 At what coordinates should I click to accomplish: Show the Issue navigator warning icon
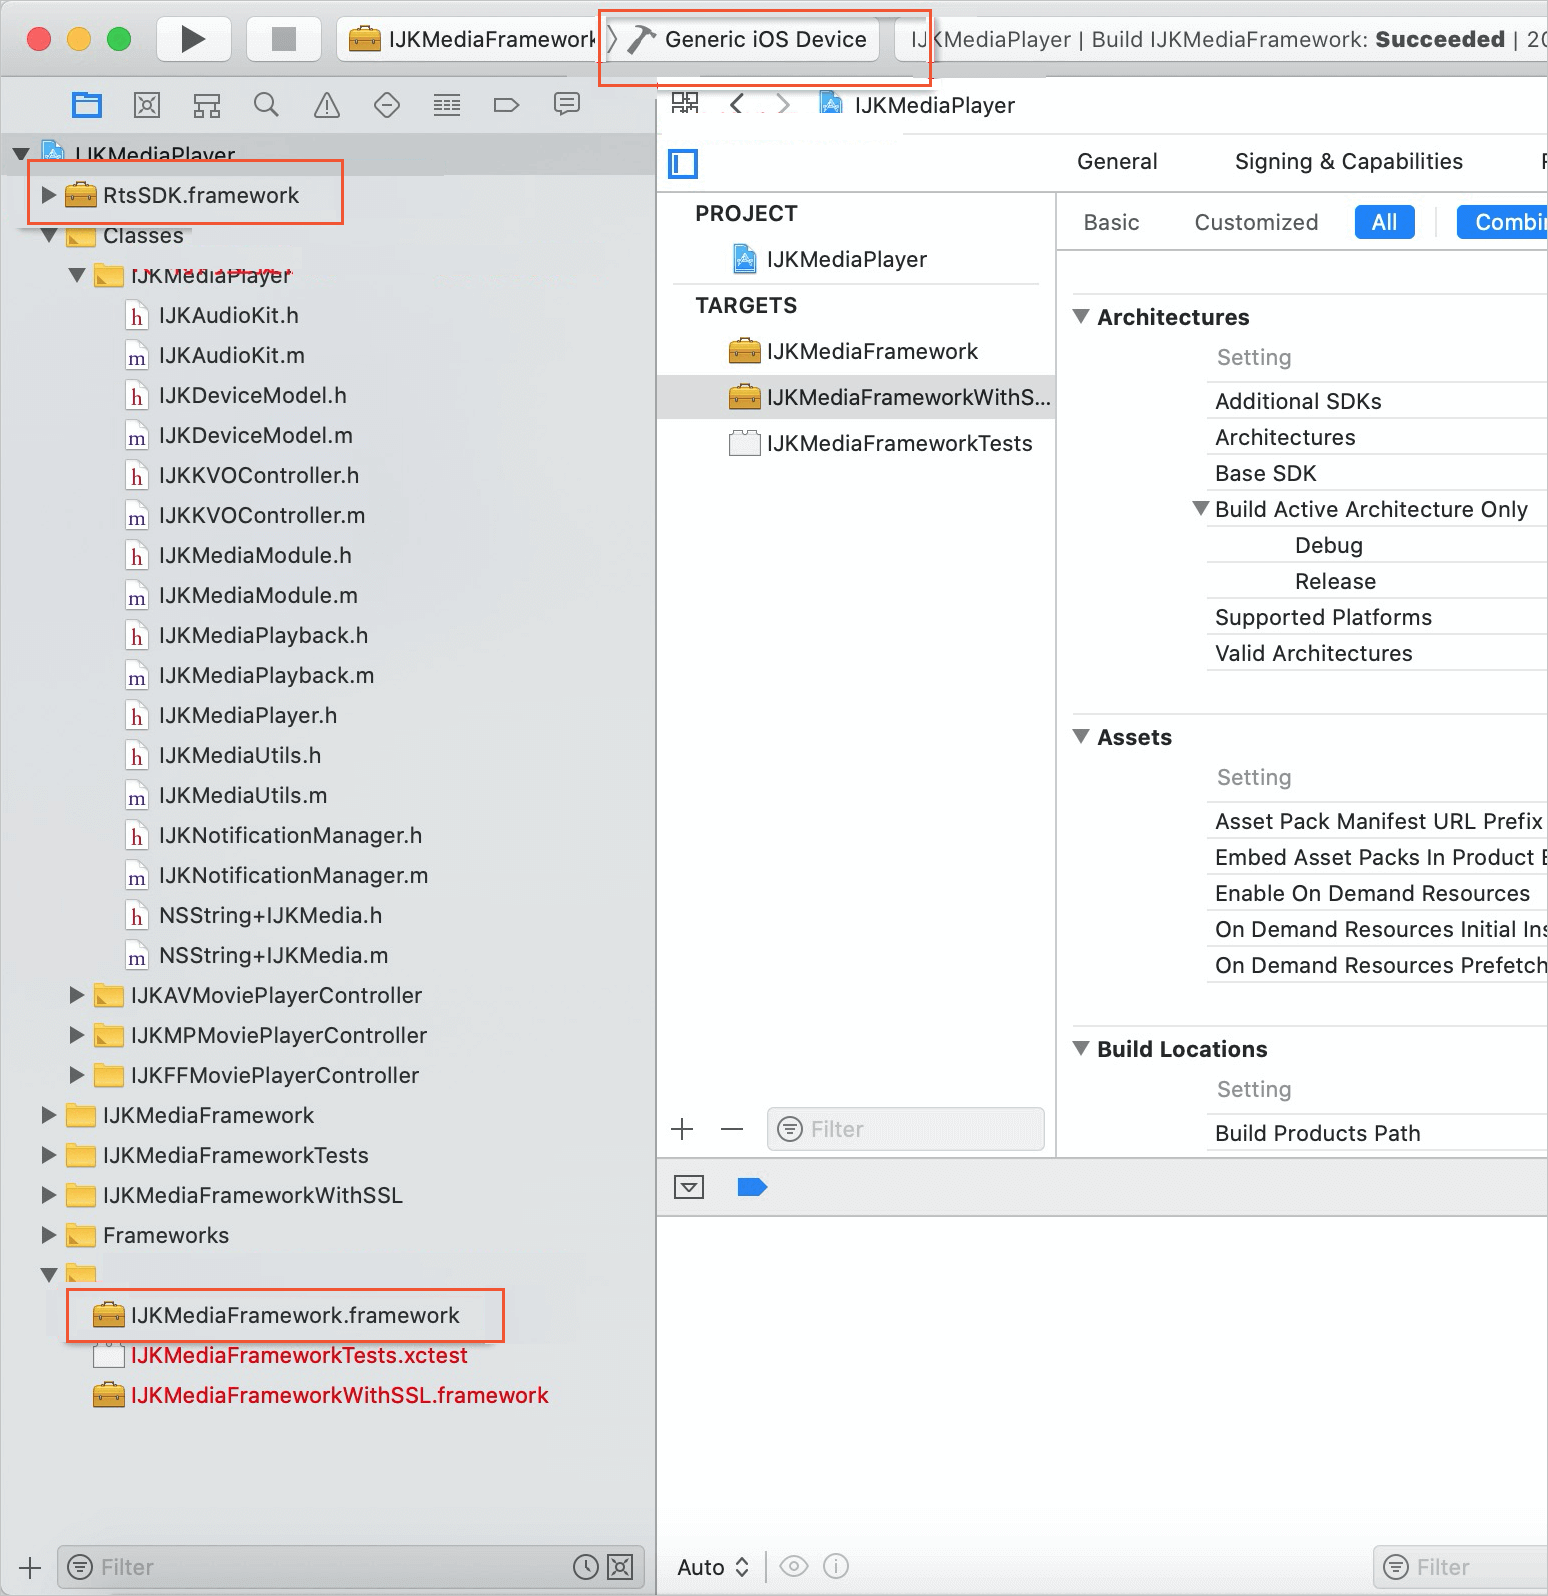tap(327, 105)
